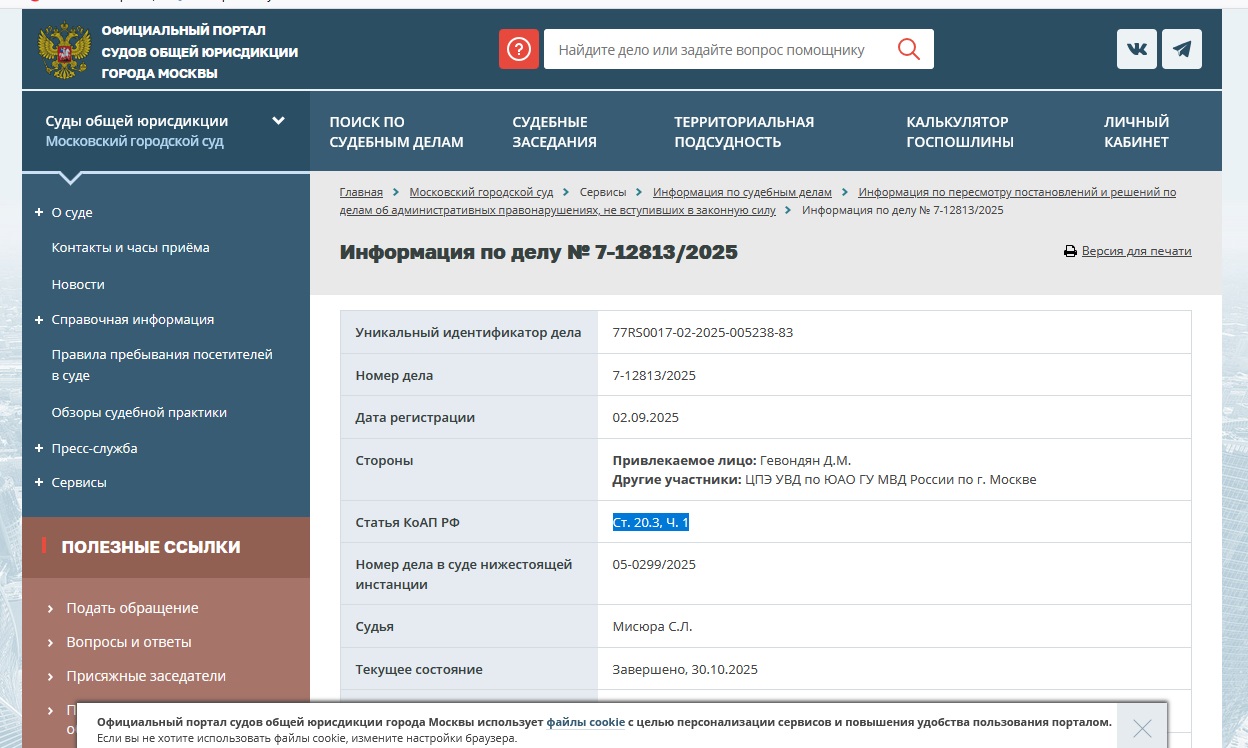Expand the 'Справочная информация' sidebar section
The height and width of the screenshot is (748, 1248).
39,320
